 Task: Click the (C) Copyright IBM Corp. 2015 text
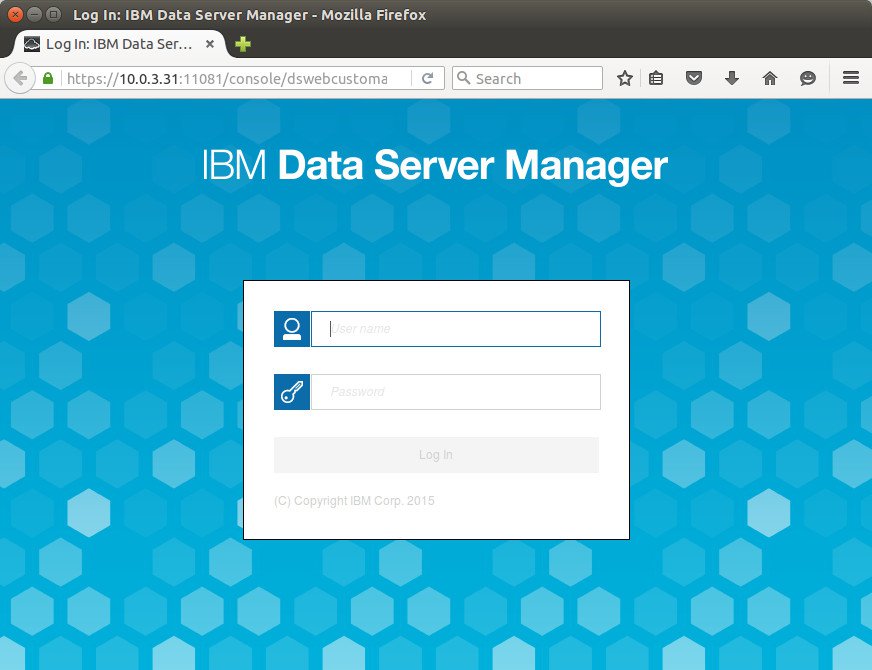pyautogui.click(x=354, y=500)
